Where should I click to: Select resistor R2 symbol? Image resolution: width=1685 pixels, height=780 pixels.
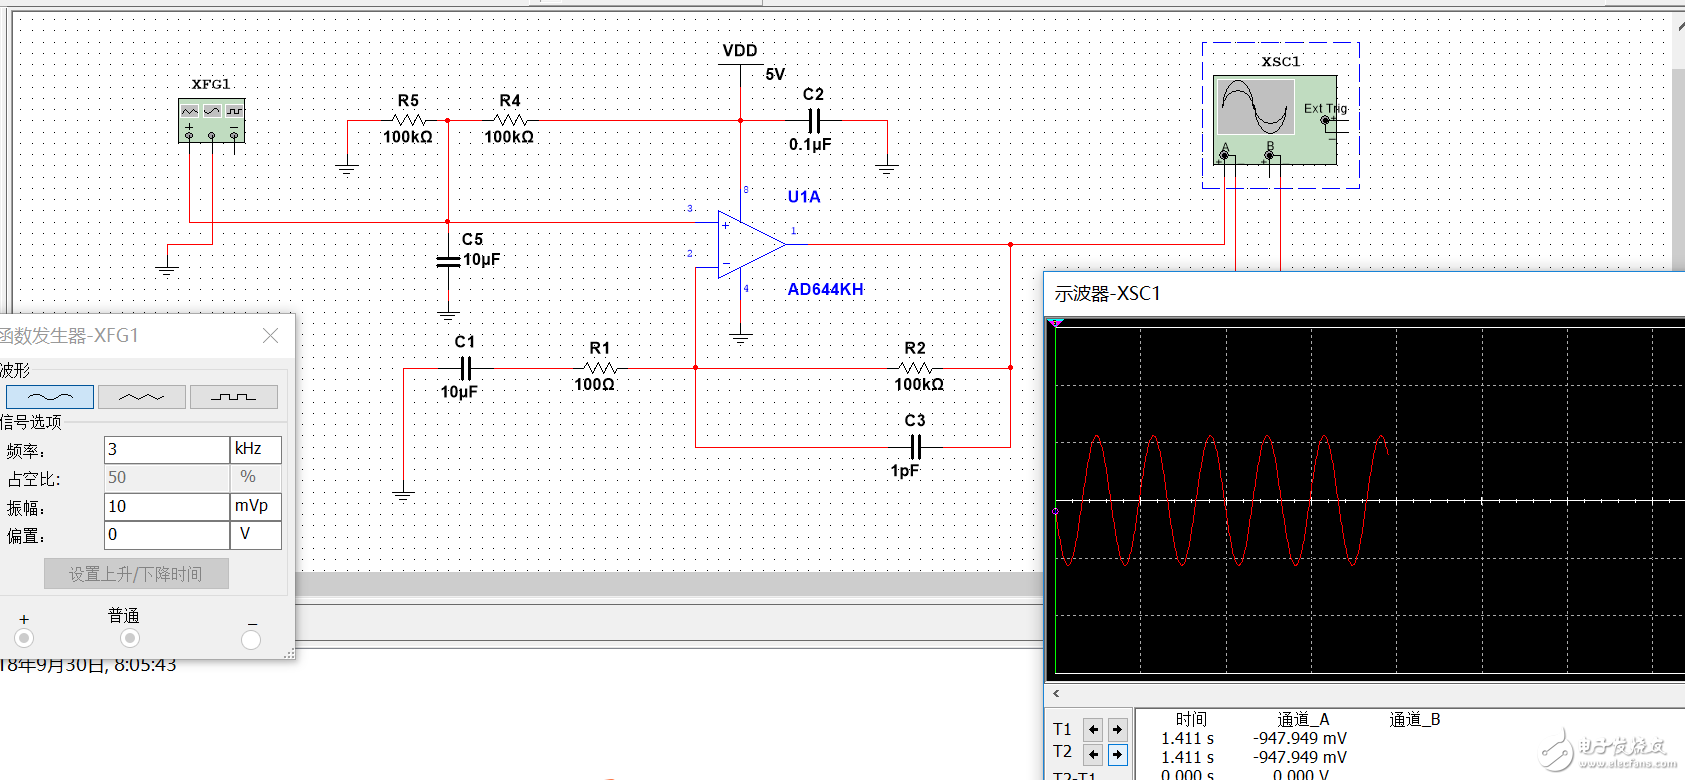click(915, 368)
